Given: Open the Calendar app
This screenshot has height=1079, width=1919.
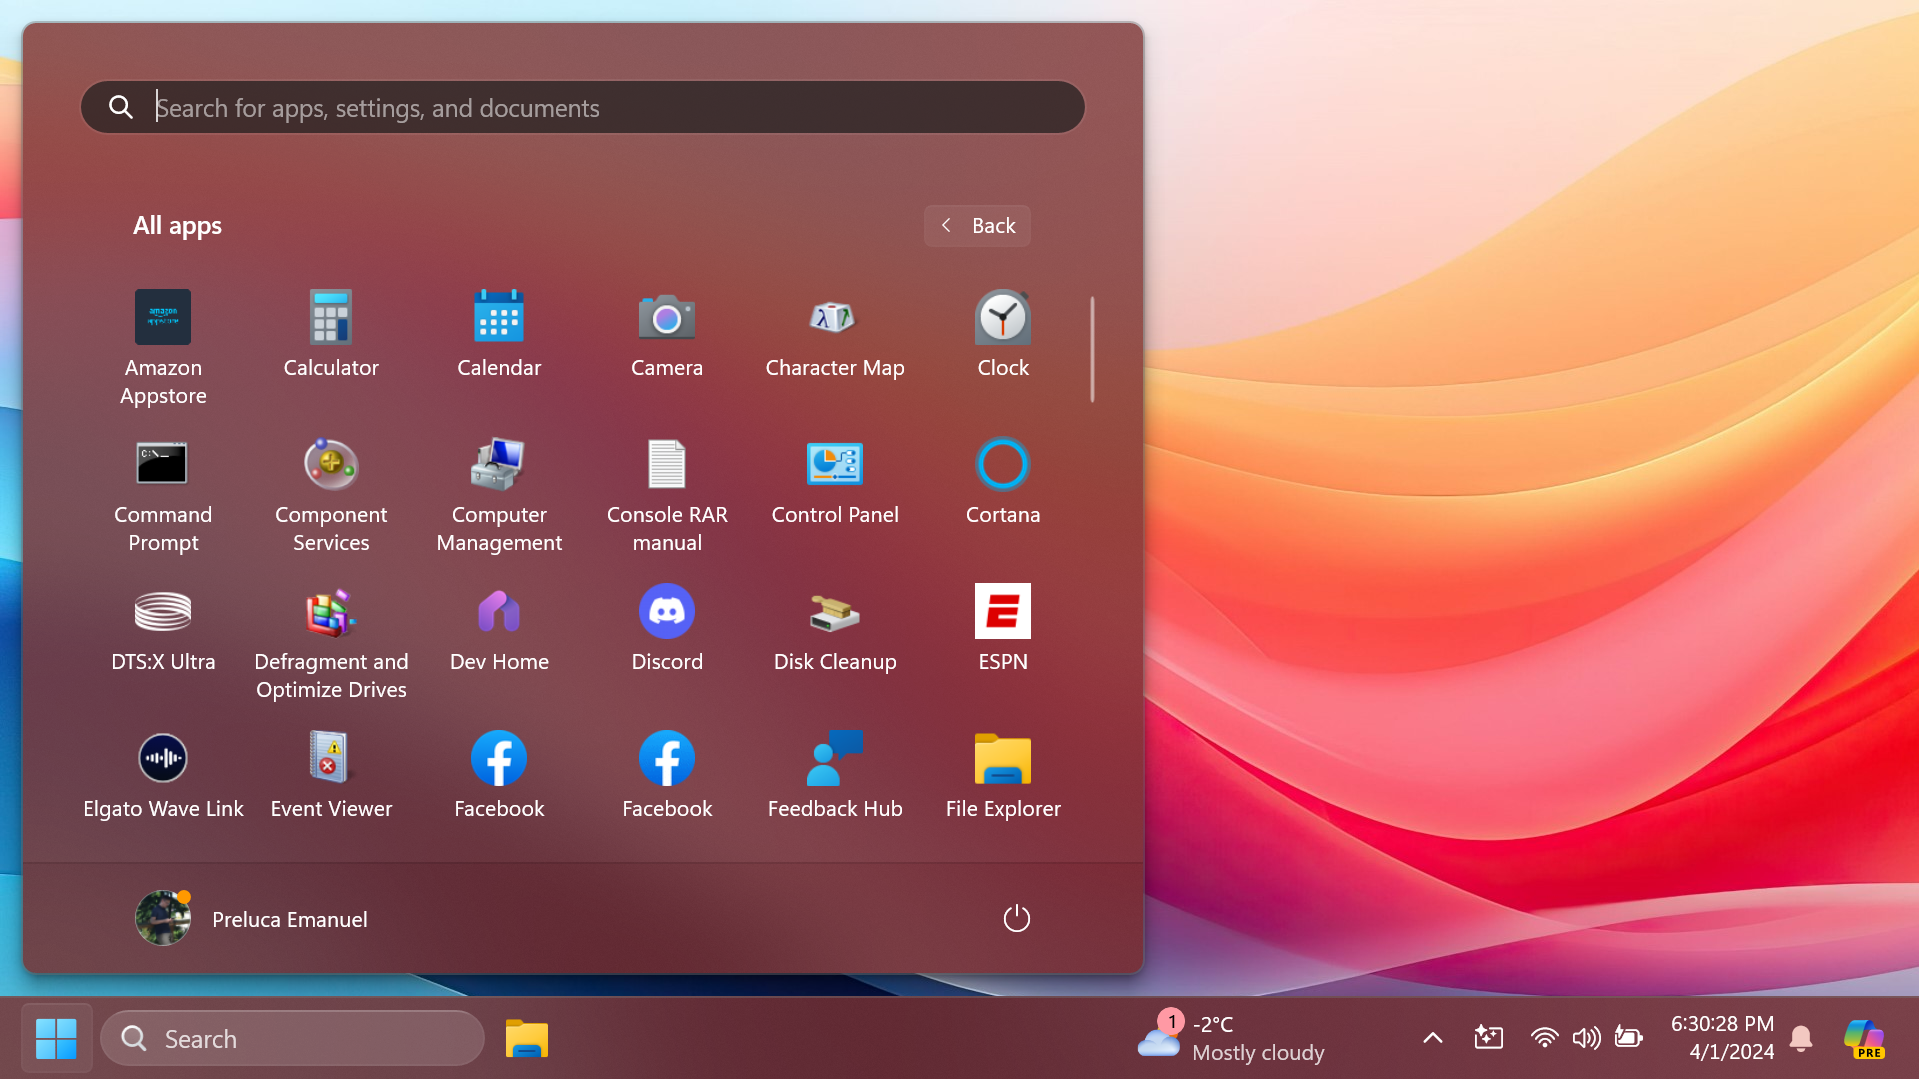Looking at the screenshot, I should pyautogui.click(x=499, y=334).
